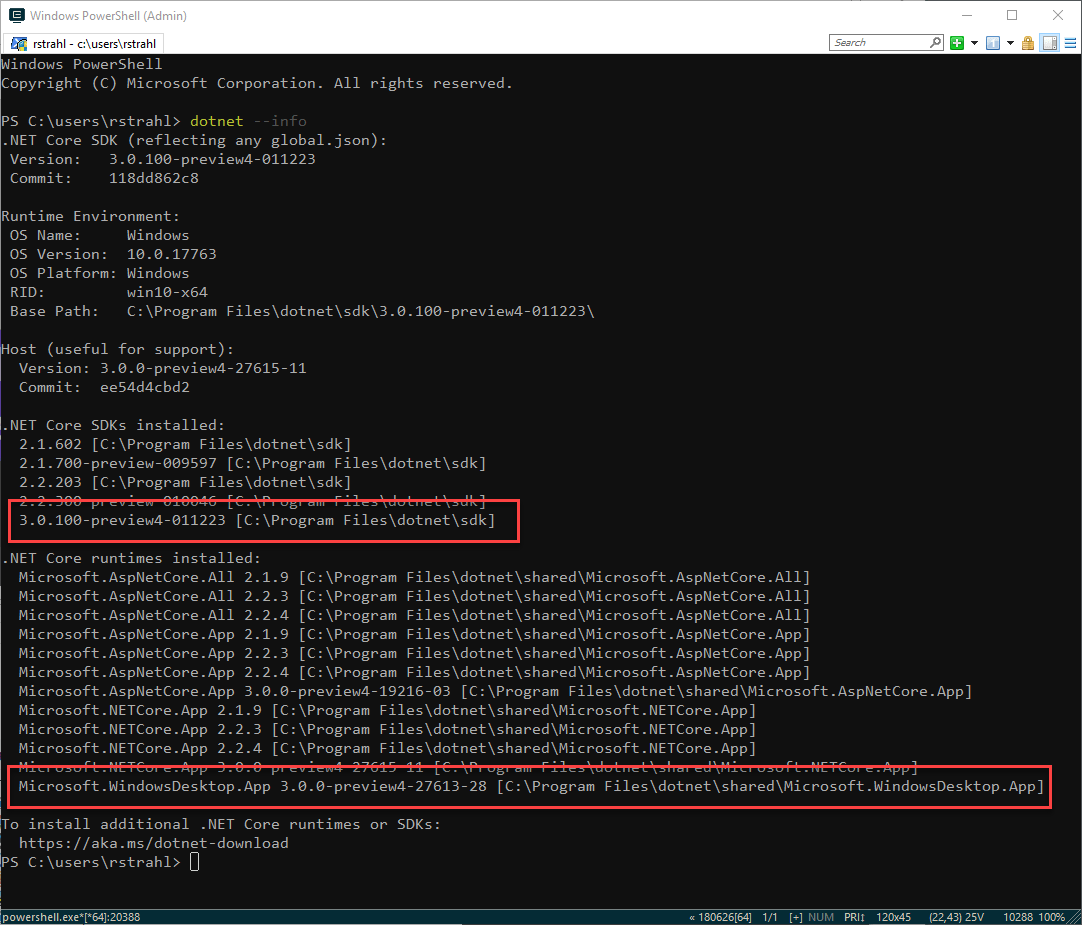Click the 'Runtime Environment:' heading
The width and height of the screenshot is (1082, 930).
click(x=90, y=216)
